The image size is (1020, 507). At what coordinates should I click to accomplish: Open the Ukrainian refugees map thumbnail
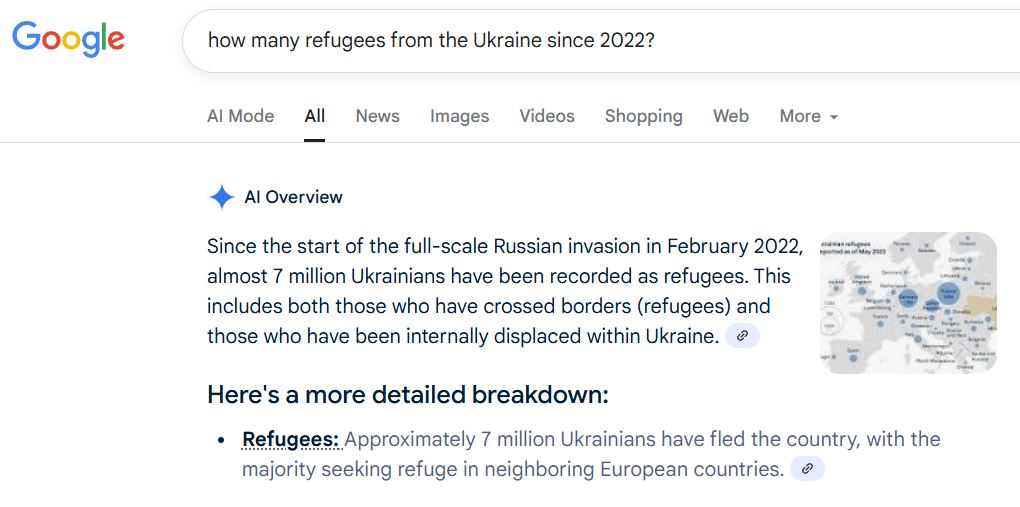tap(907, 302)
